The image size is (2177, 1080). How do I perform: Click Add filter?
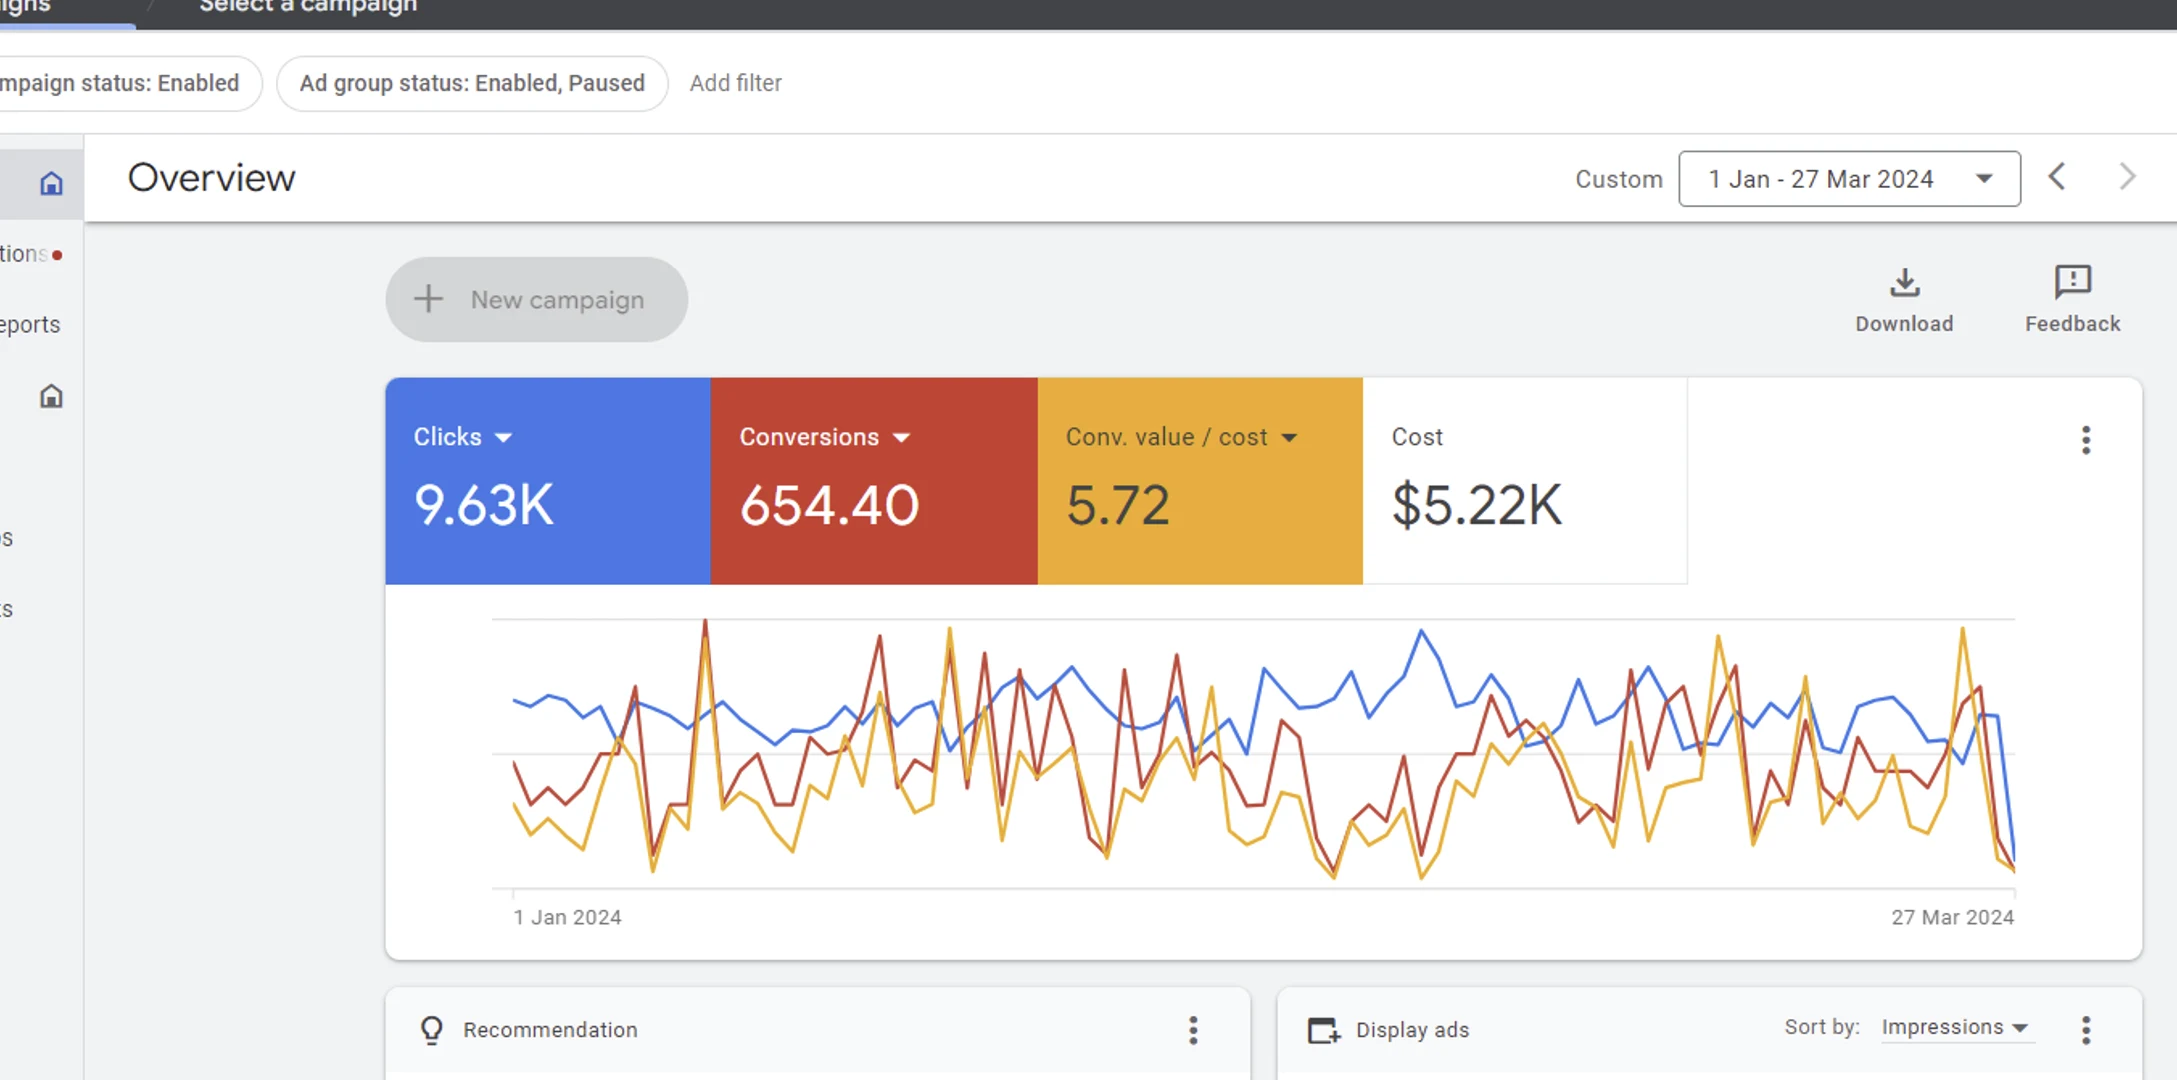(735, 83)
